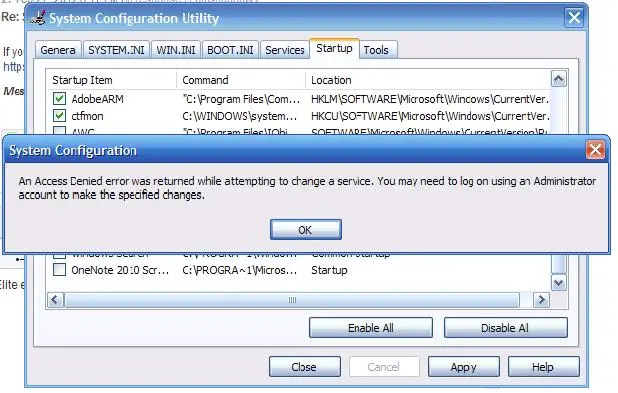Switch to the BOOT.INI tab
This screenshot has height=393, width=618.
click(x=230, y=50)
